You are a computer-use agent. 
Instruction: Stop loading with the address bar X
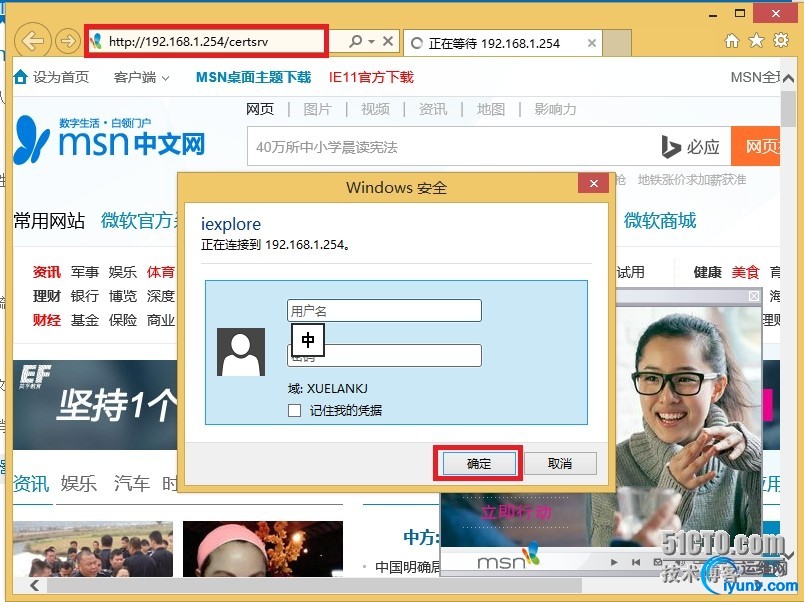pyautogui.click(x=388, y=41)
